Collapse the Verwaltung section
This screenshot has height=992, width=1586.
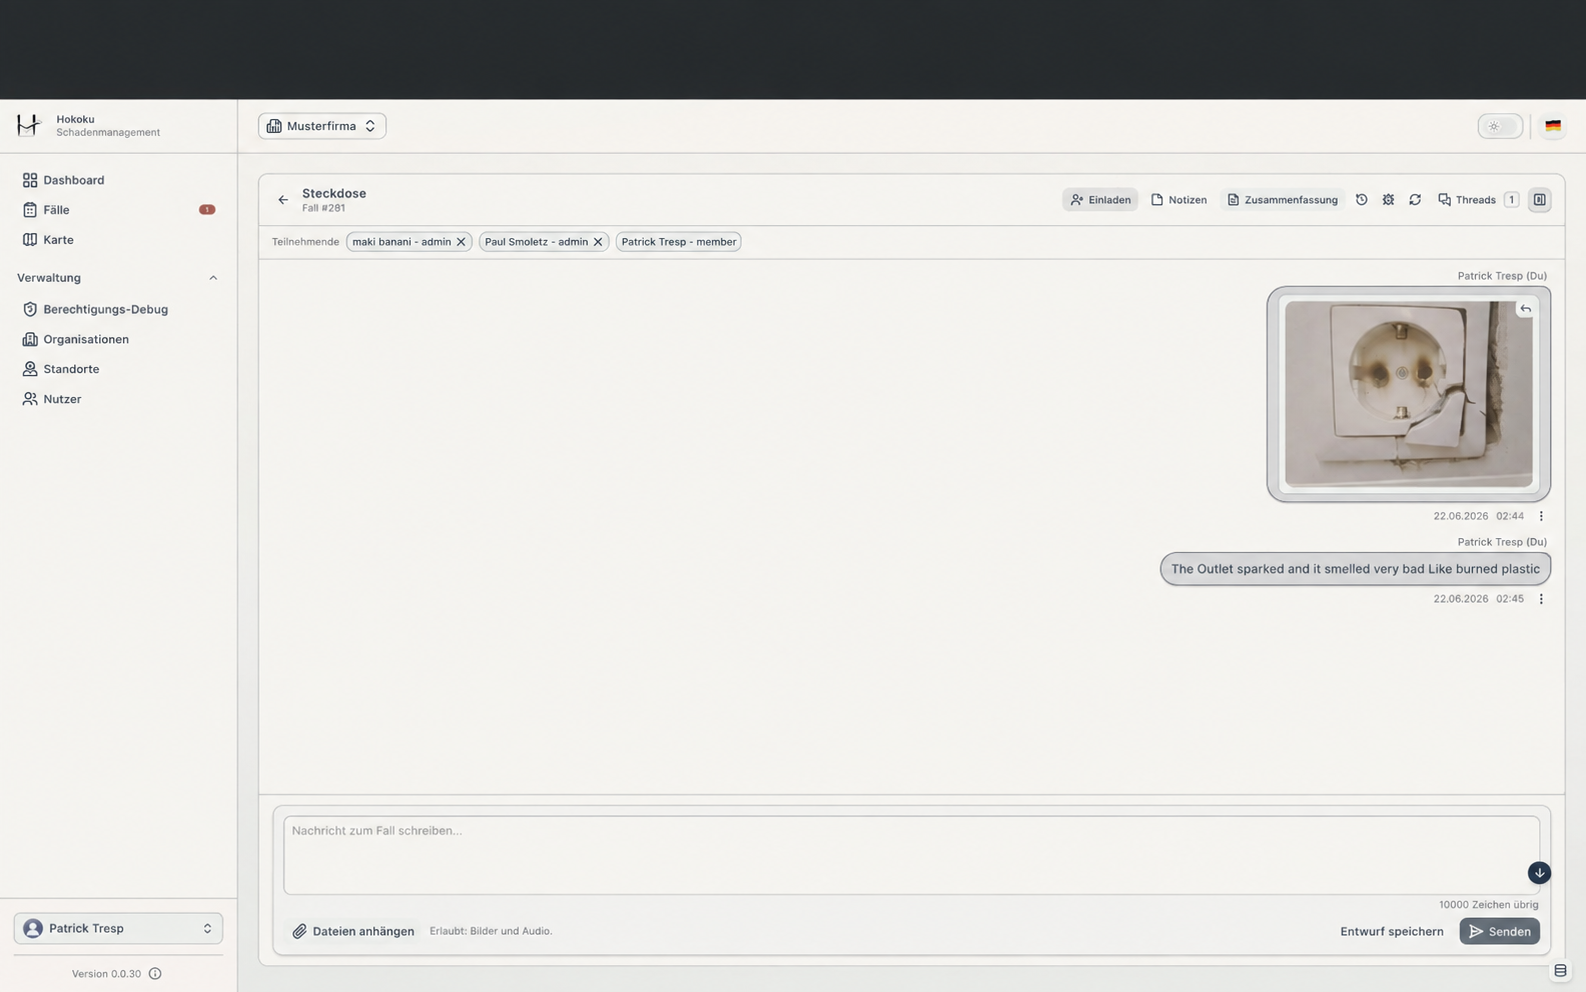pos(213,278)
